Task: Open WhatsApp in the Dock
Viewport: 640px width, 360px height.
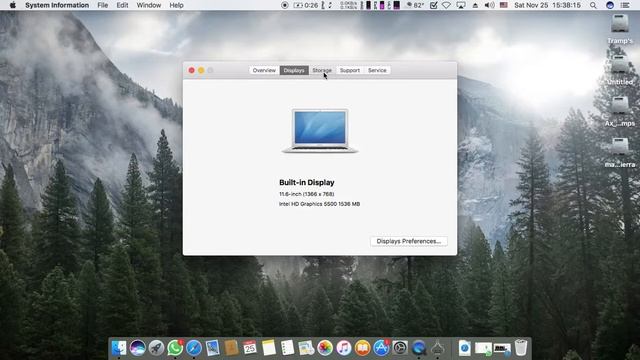Action: coord(175,348)
